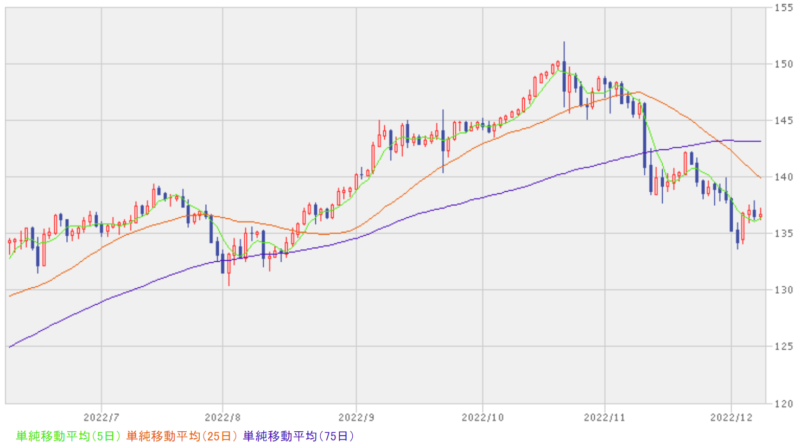The image size is (800, 447).
Task: Click the 2022/9 date axis label
Action: point(357,417)
